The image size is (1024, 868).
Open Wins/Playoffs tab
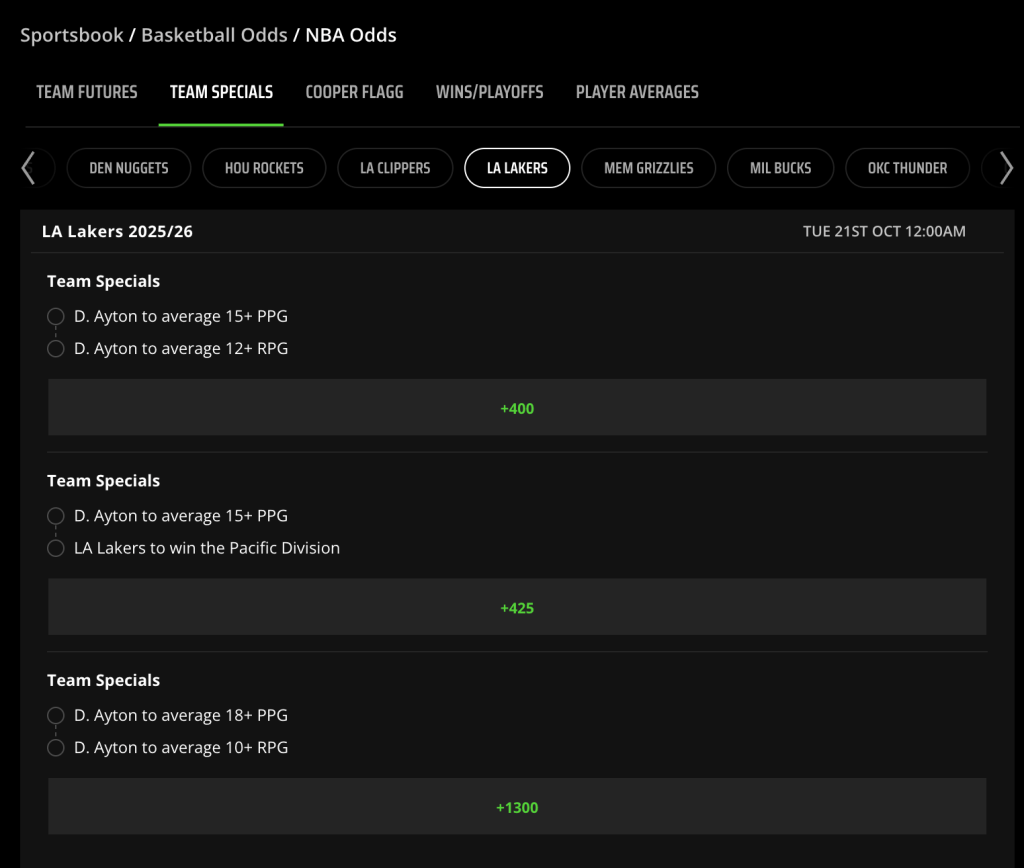point(490,92)
